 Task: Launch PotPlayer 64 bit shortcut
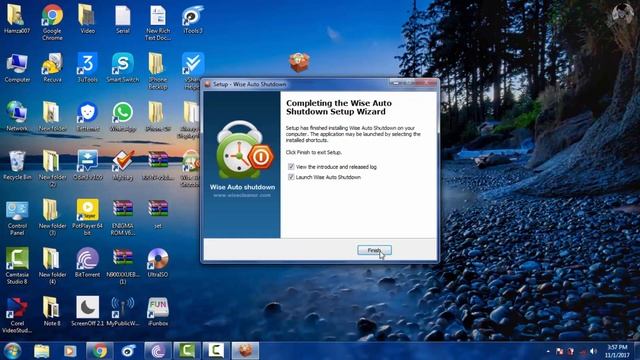pyautogui.click(x=87, y=218)
